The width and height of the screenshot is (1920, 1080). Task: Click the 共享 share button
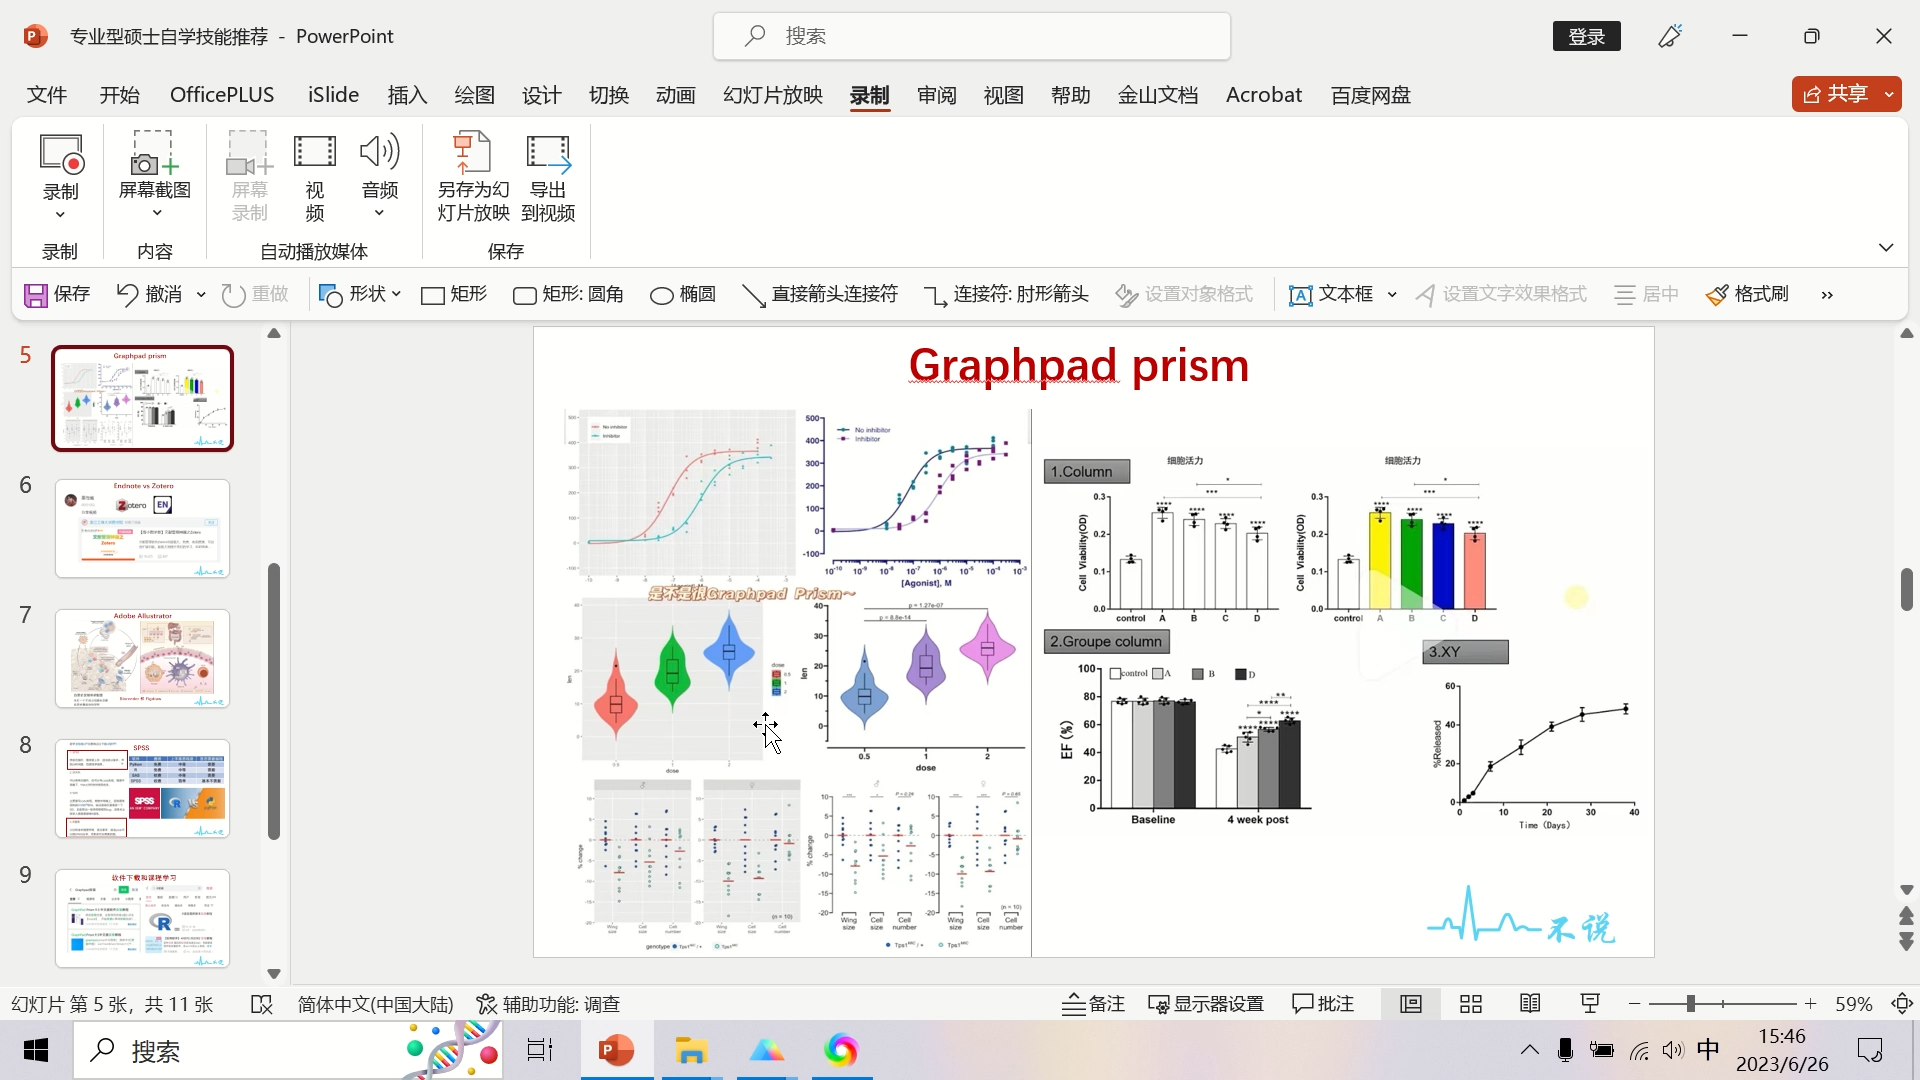1835,94
